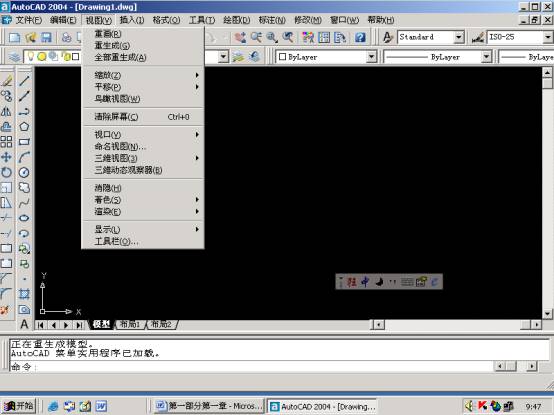
Task: Select the Erase tool in Modify toolbar
Action: click(x=6, y=81)
